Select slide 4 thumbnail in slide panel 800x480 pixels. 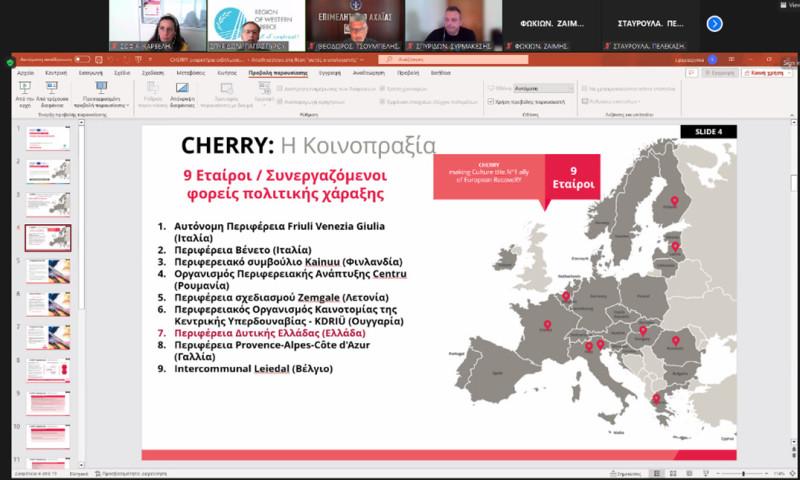click(48, 238)
